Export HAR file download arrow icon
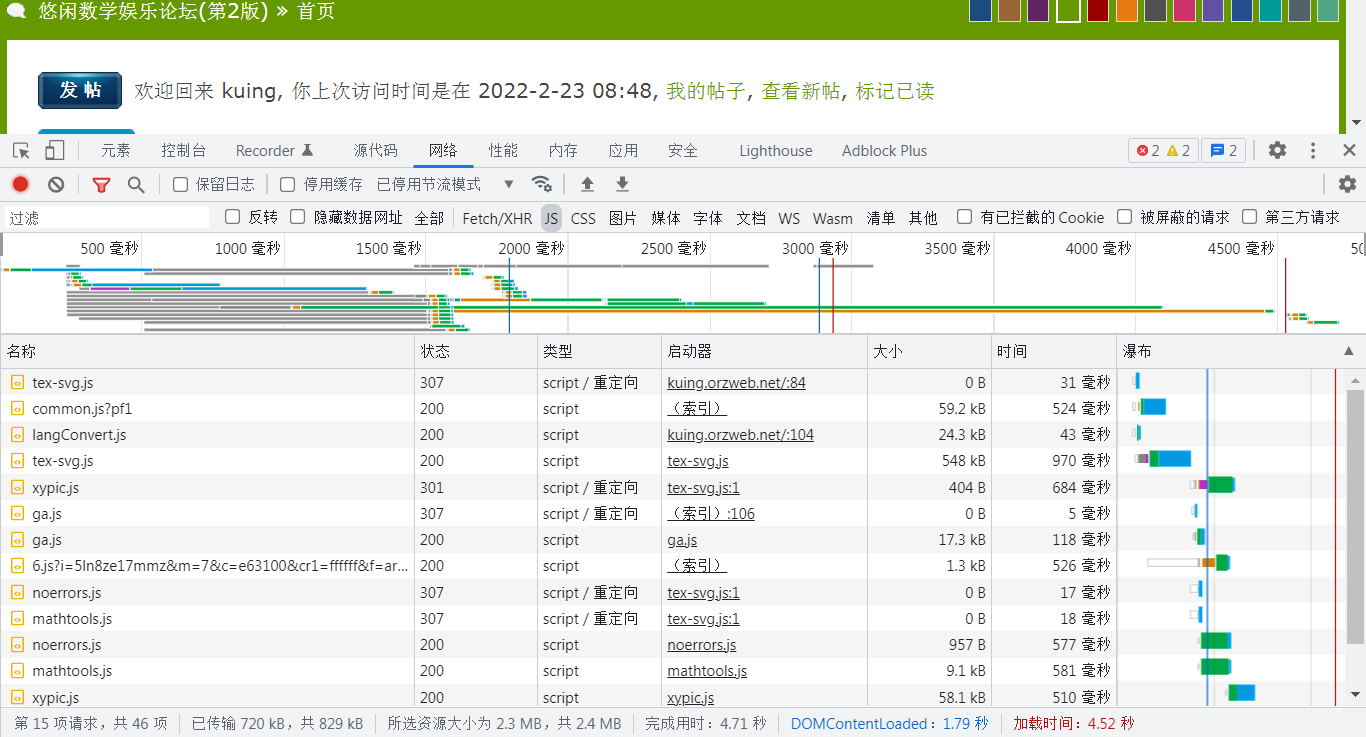The width and height of the screenshot is (1366, 737). pyautogui.click(x=622, y=184)
